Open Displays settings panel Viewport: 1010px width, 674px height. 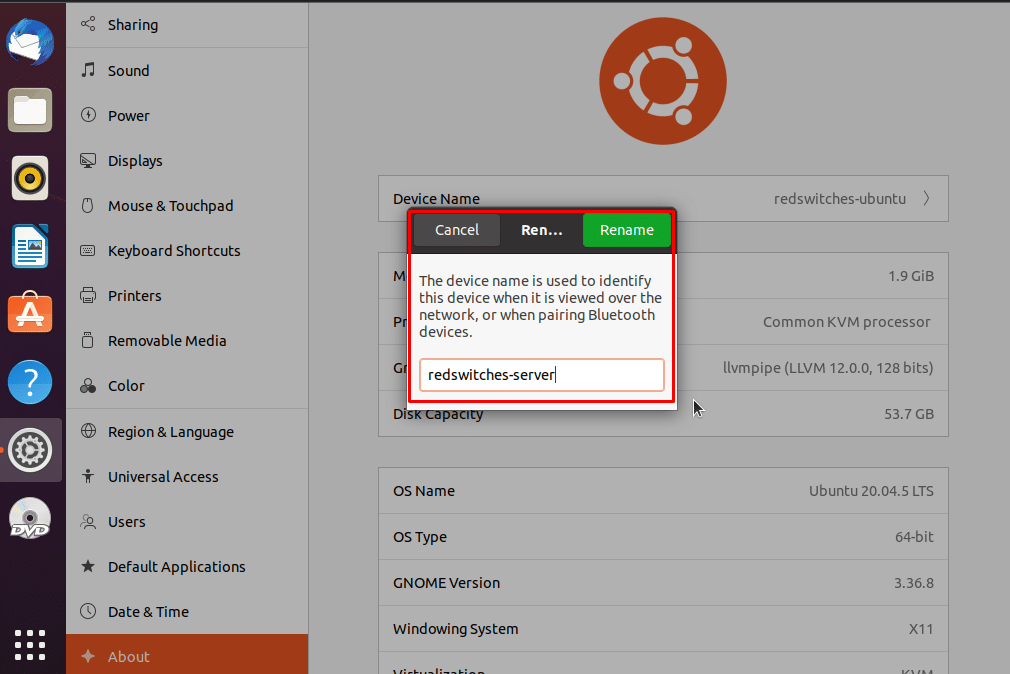click(x=187, y=160)
